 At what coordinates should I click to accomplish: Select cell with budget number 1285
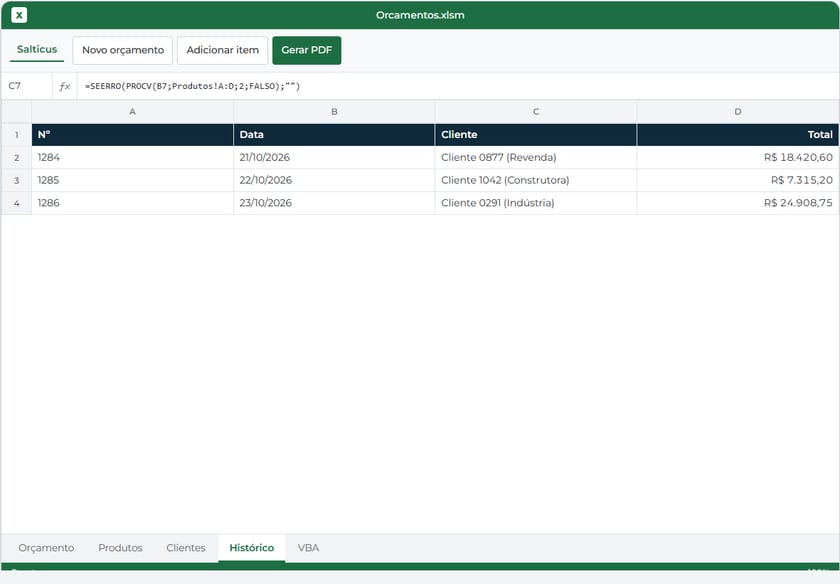132,180
